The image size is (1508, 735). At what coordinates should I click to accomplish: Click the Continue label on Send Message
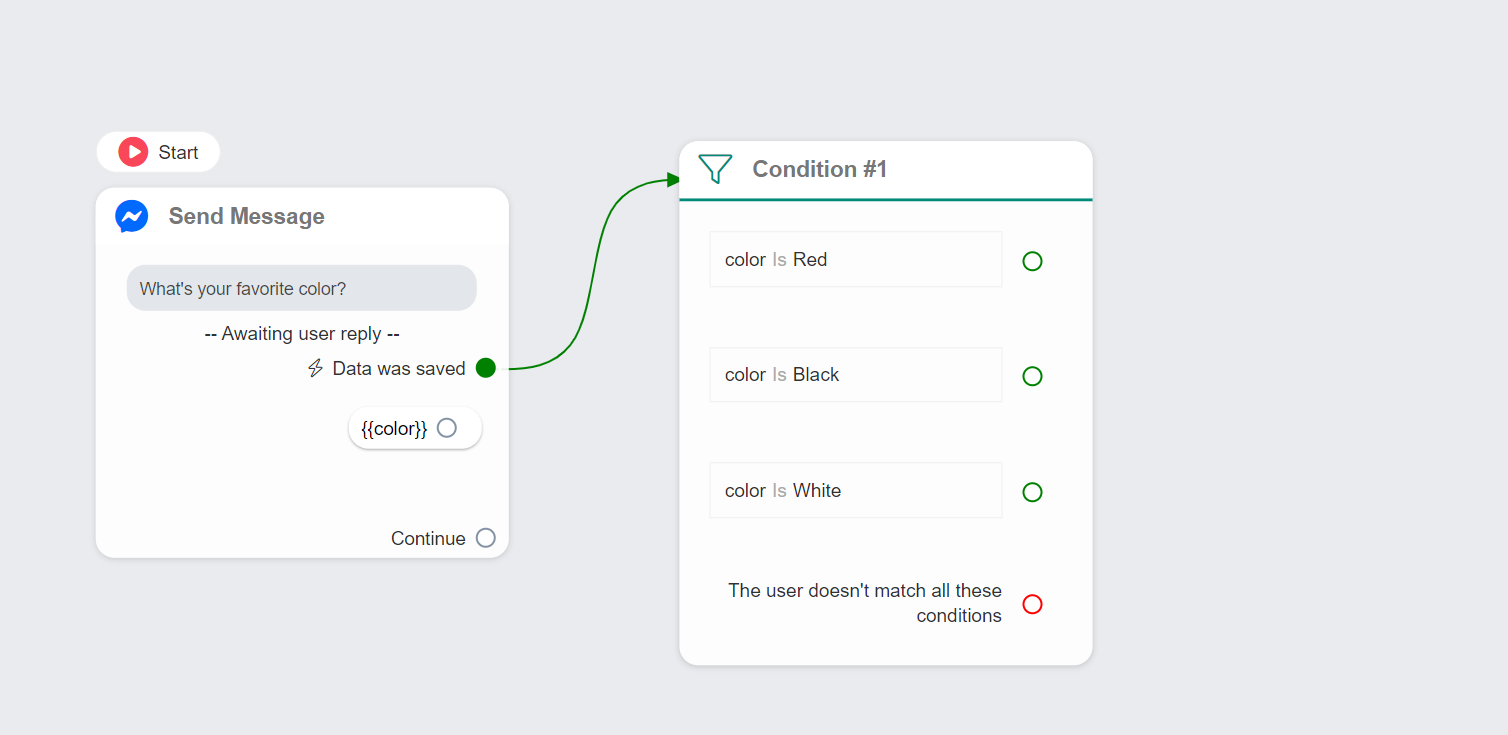(x=428, y=538)
